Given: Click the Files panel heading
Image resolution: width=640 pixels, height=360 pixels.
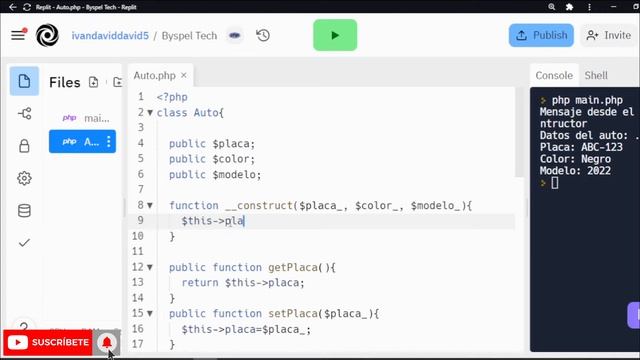Looking at the screenshot, I should coord(64,82).
